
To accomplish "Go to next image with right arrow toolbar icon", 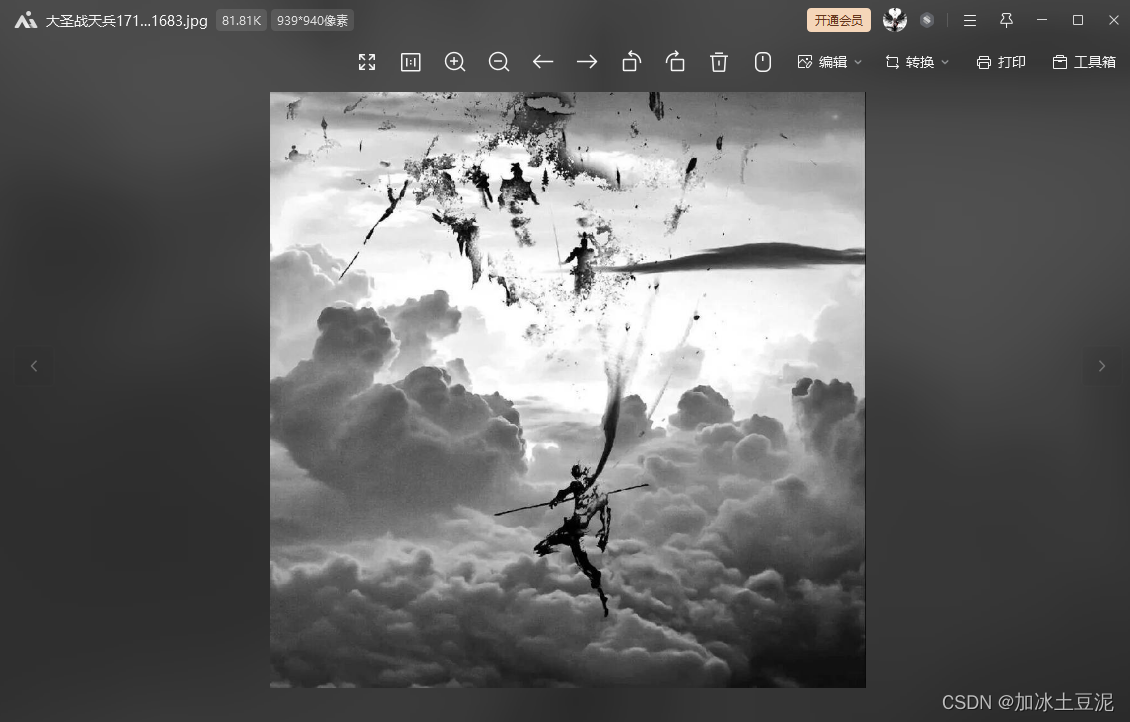I will (587, 62).
